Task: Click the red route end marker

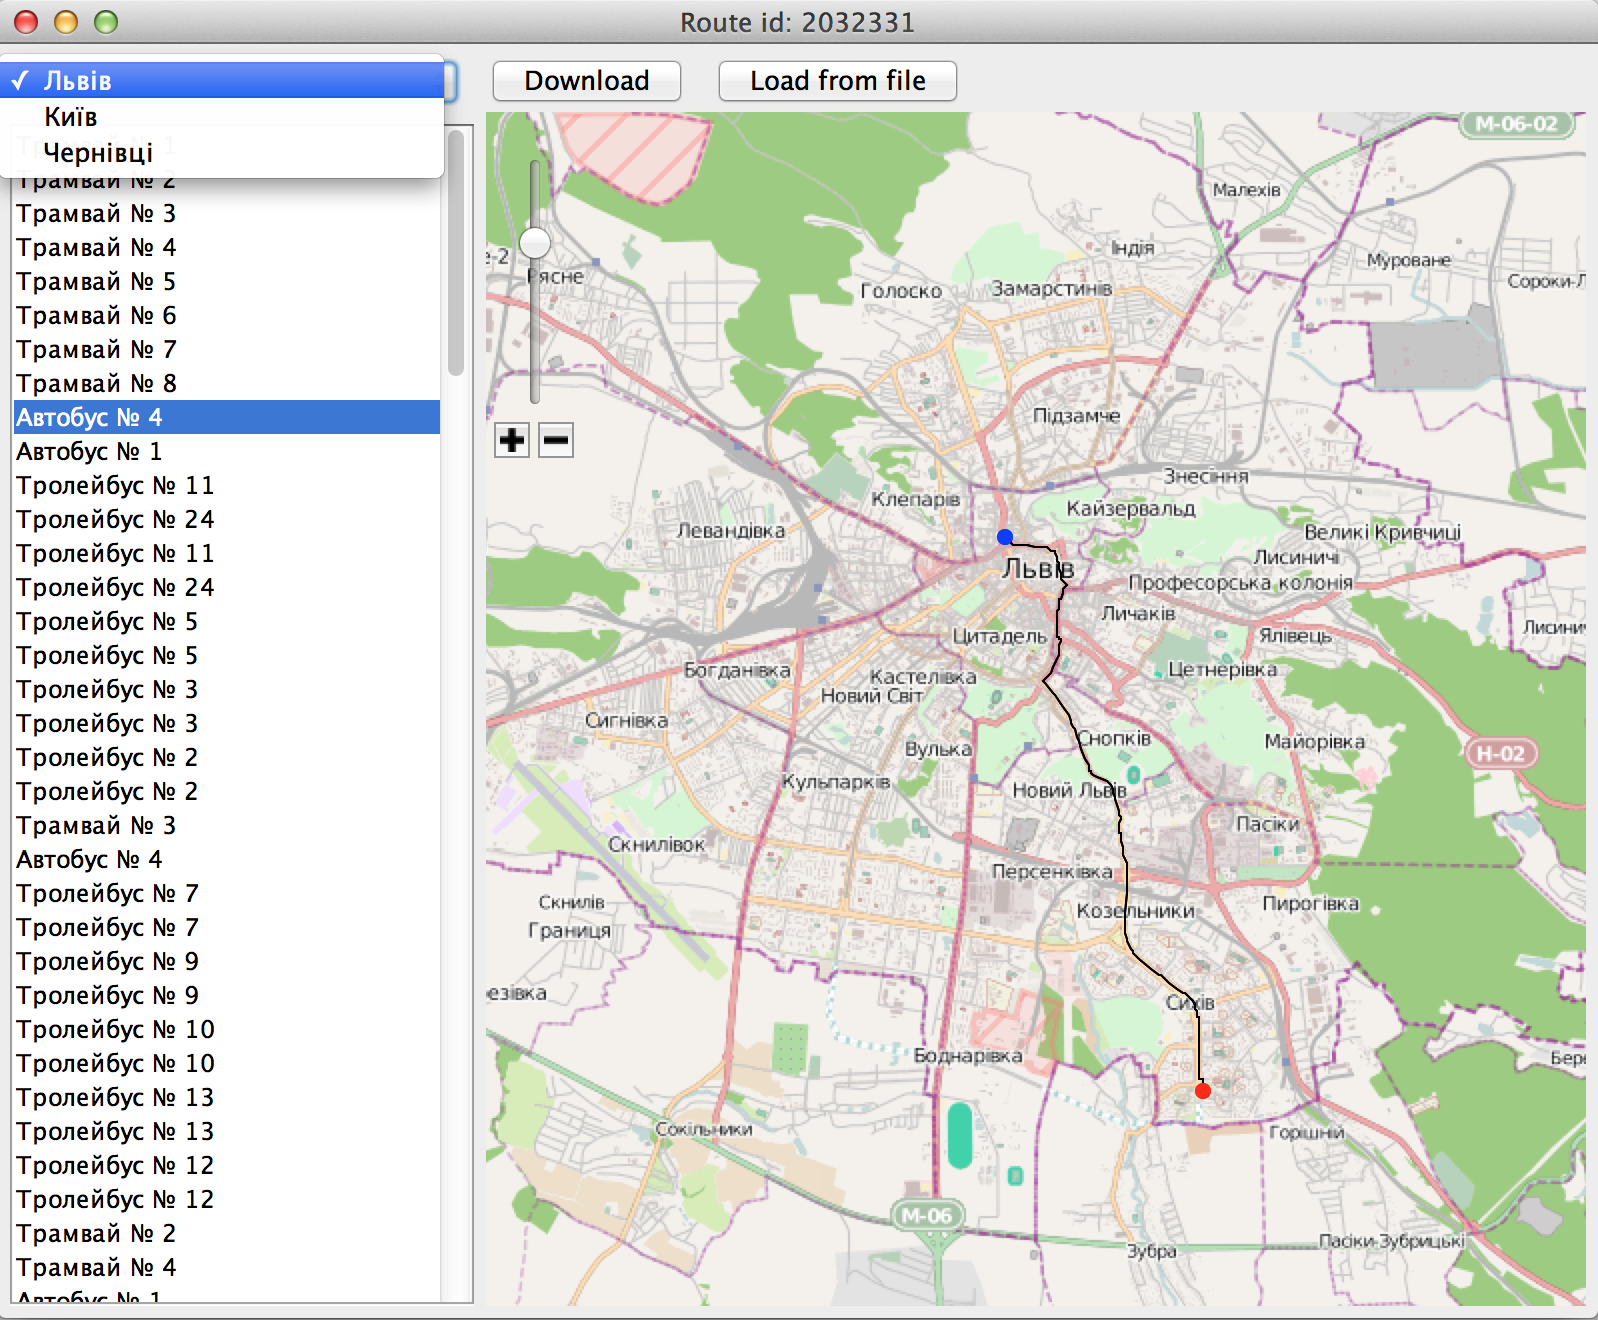Action: click(x=1203, y=1091)
